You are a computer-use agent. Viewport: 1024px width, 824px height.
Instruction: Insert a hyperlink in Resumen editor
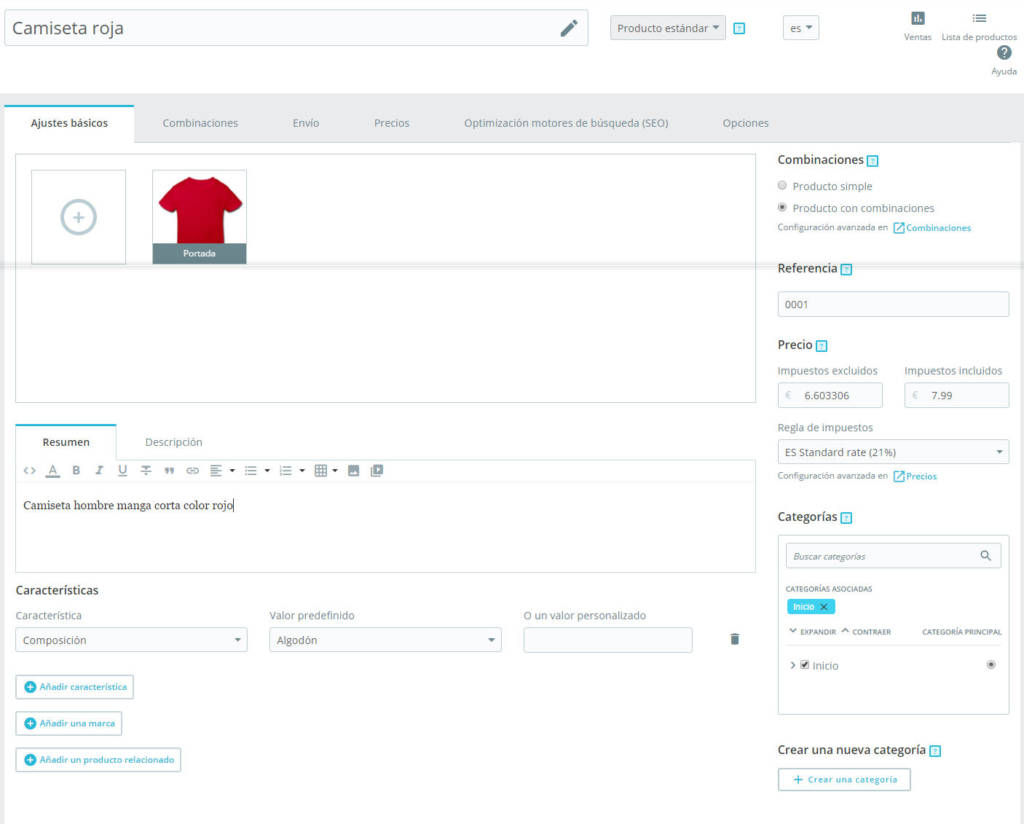tap(192, 470)
